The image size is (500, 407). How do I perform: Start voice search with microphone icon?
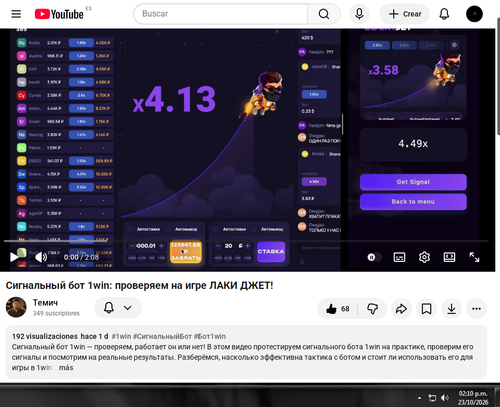point(359,14)
